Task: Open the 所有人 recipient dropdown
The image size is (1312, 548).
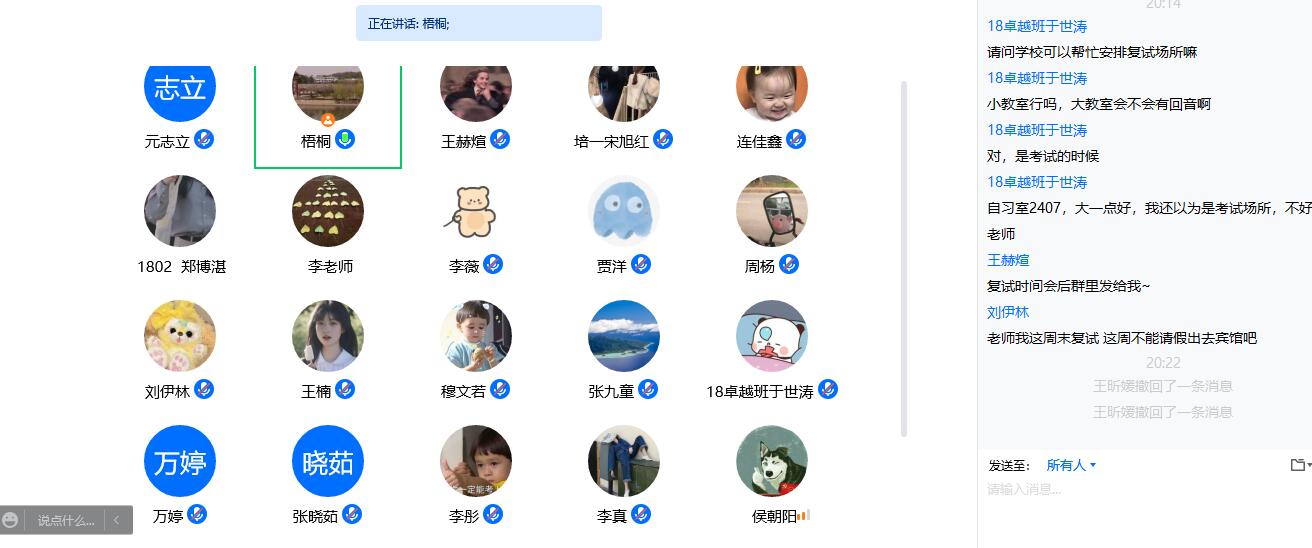Action: 1071,465
